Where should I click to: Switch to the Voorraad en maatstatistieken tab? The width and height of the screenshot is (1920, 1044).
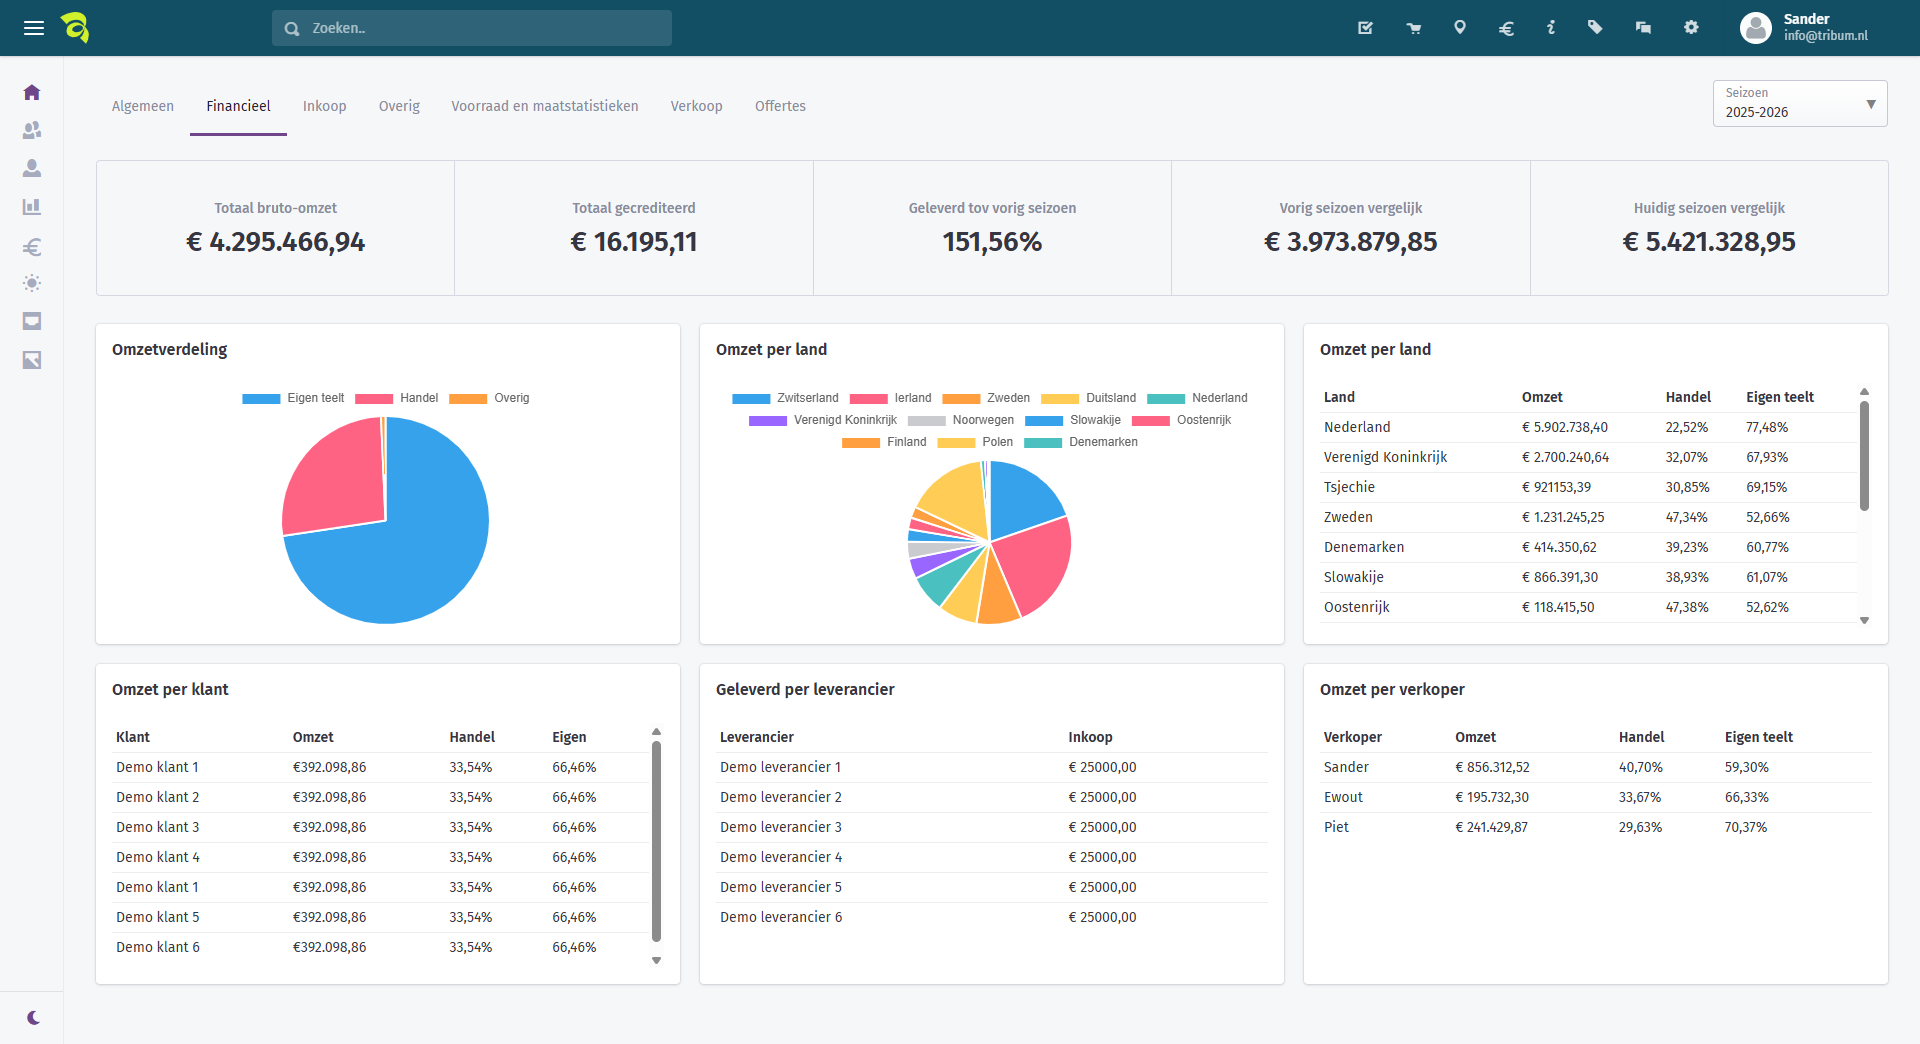(x=544, y=106)
